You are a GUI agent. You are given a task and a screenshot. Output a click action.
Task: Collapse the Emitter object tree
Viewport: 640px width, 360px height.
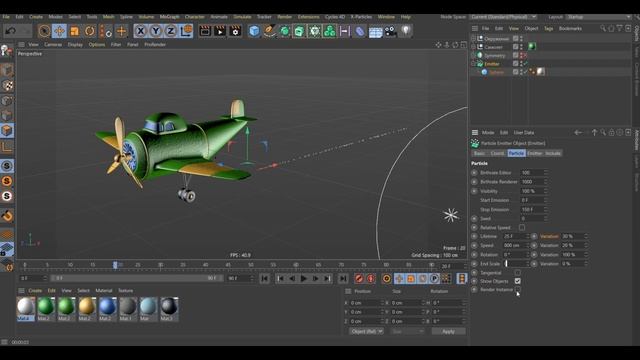(473, 64)
